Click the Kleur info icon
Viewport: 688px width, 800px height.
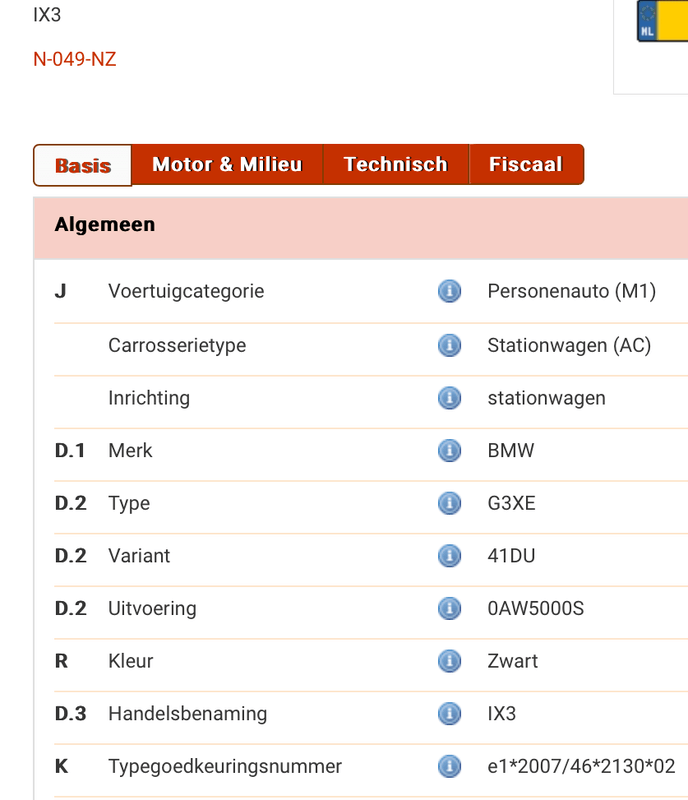(450, 661)
